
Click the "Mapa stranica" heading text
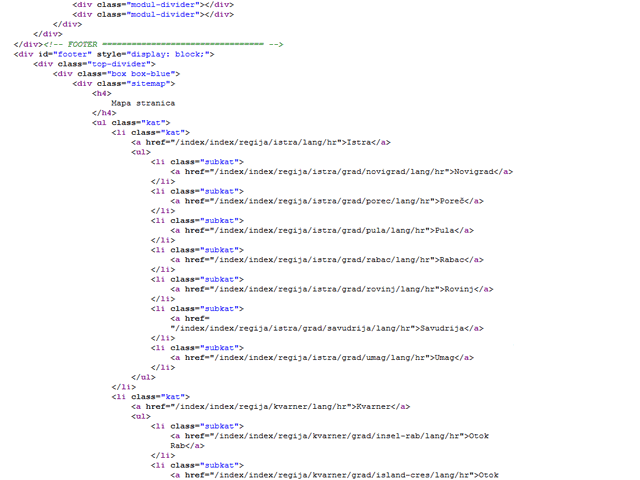pyautogui.click(x=143, y=103)
